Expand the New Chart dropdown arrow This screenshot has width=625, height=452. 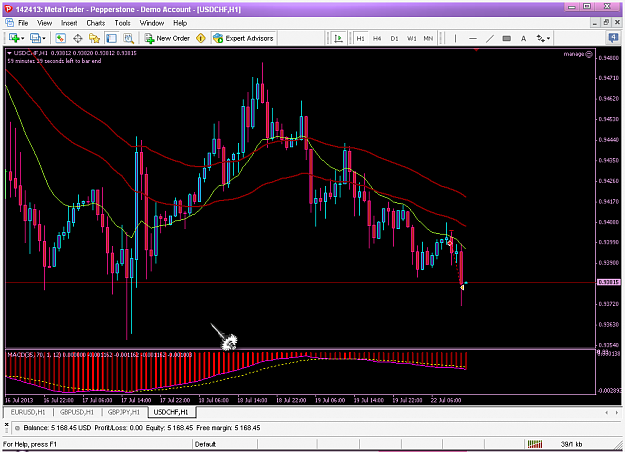[23, 39]
